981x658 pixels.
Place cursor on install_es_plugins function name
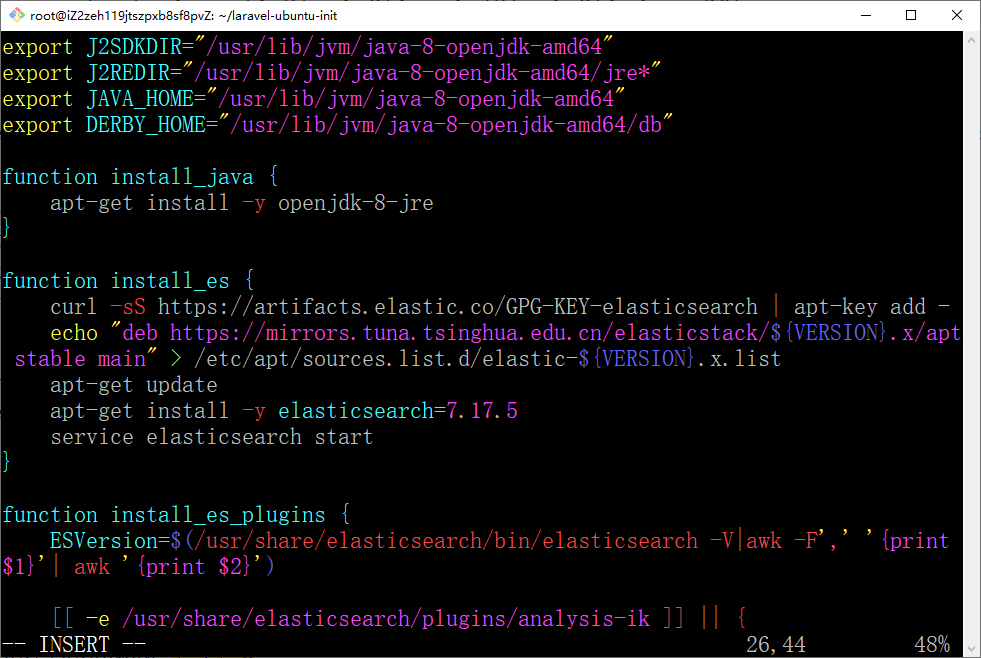pyautogui.click(x=218, y=515)
